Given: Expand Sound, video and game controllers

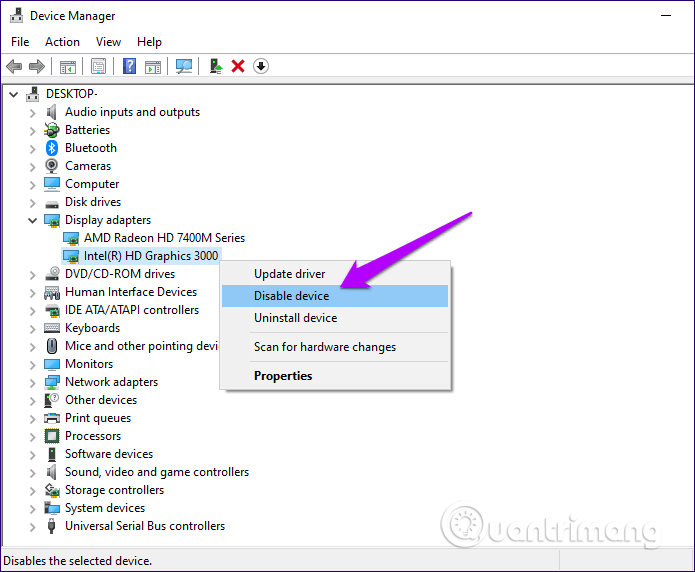Looking at the screenshot, I should [32, 473].
